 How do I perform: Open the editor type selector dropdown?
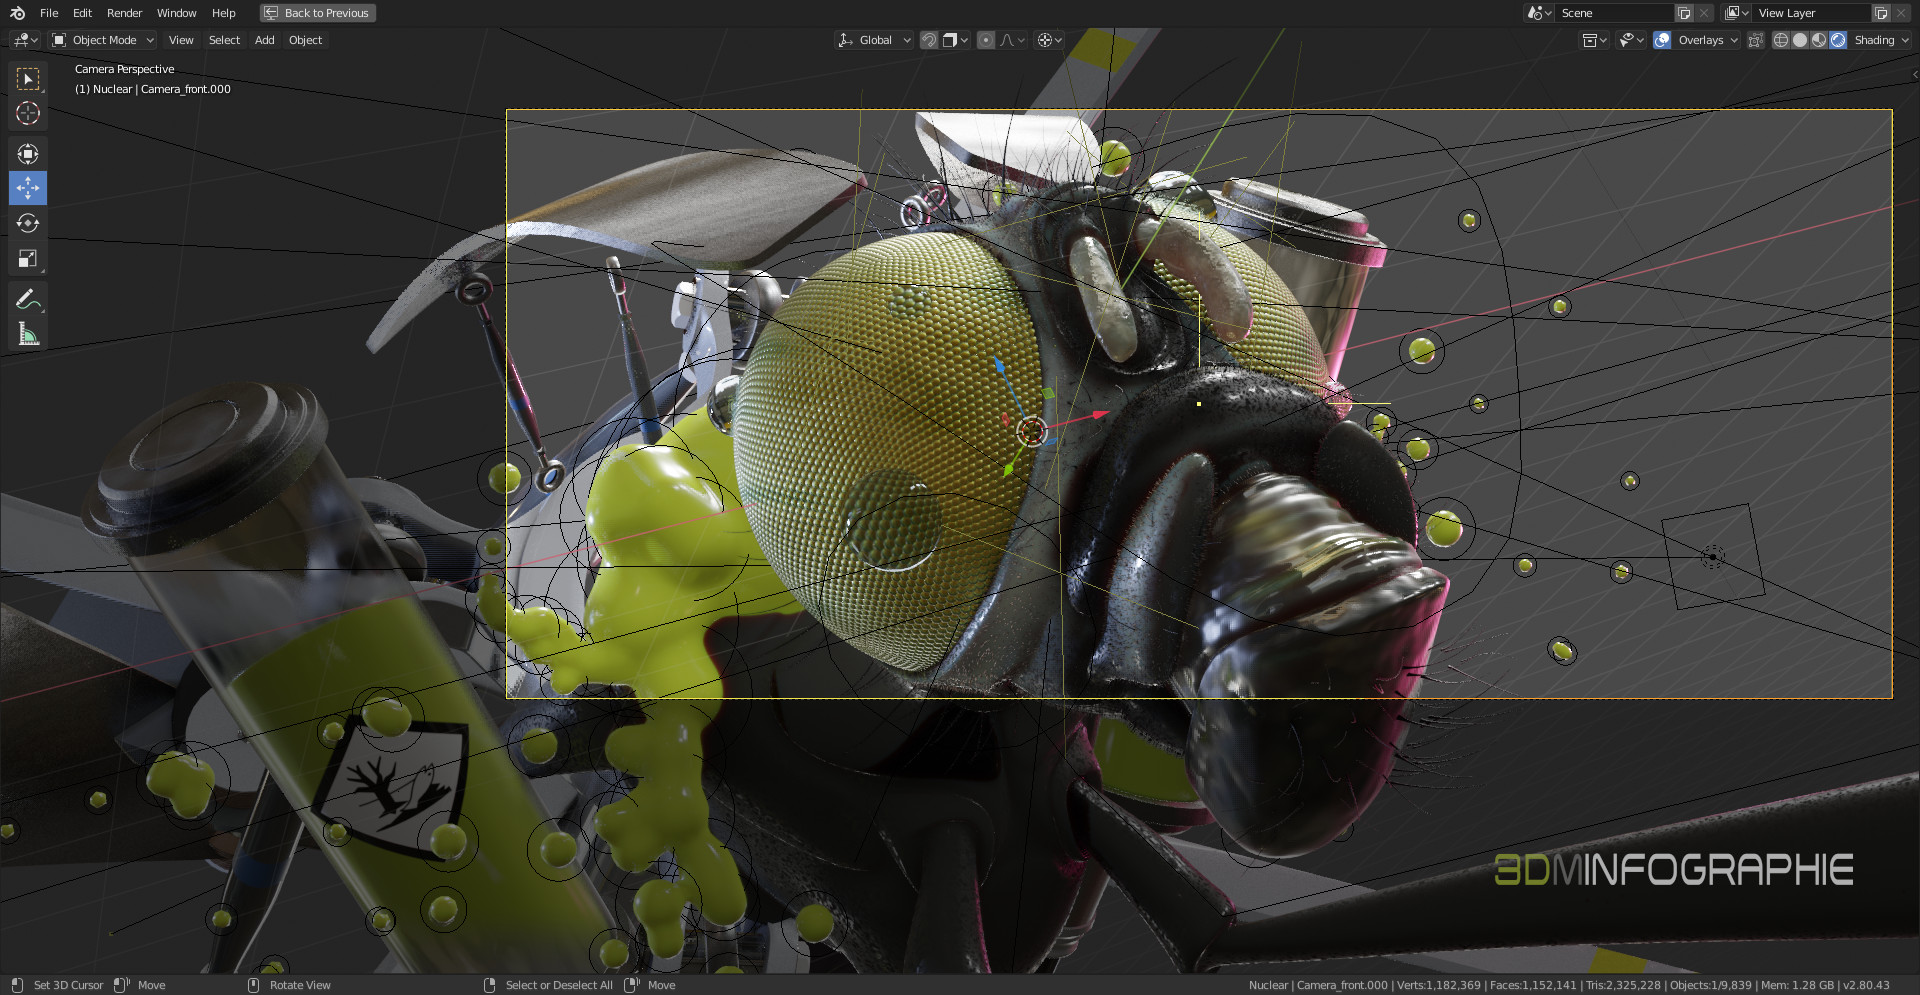pos(25,40)
